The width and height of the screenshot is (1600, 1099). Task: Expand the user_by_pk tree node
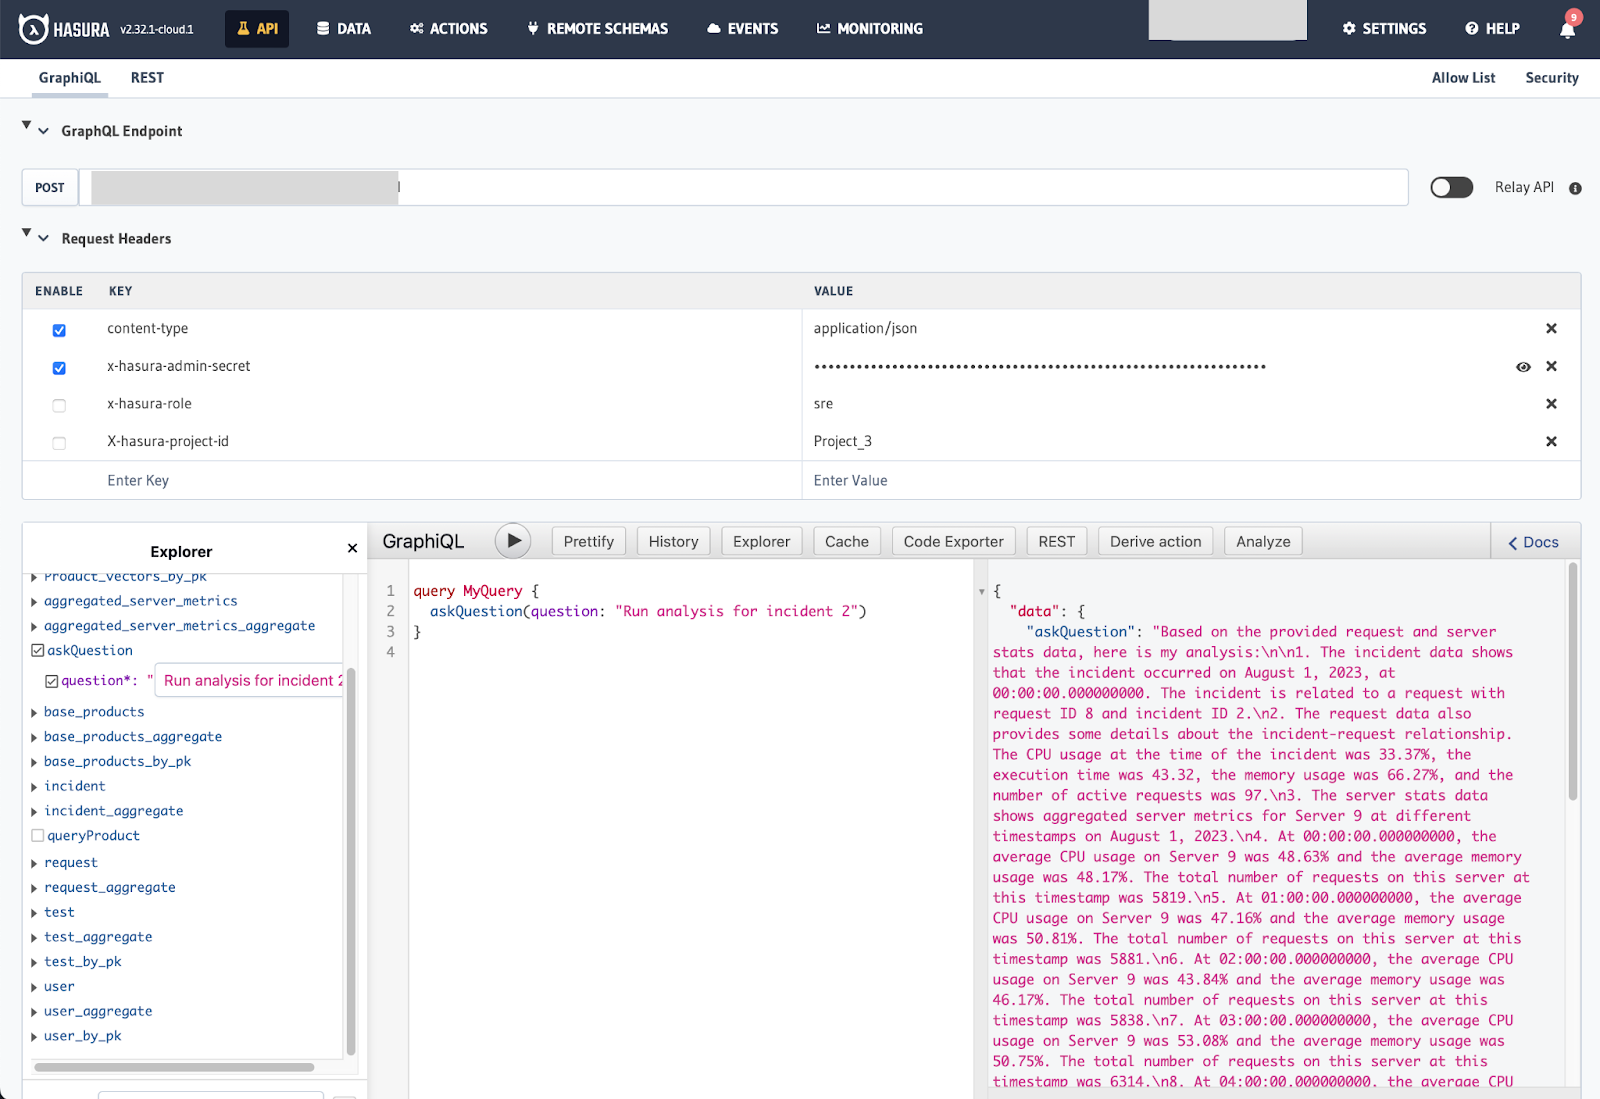pyautogui.click(x=34, y=1037)
